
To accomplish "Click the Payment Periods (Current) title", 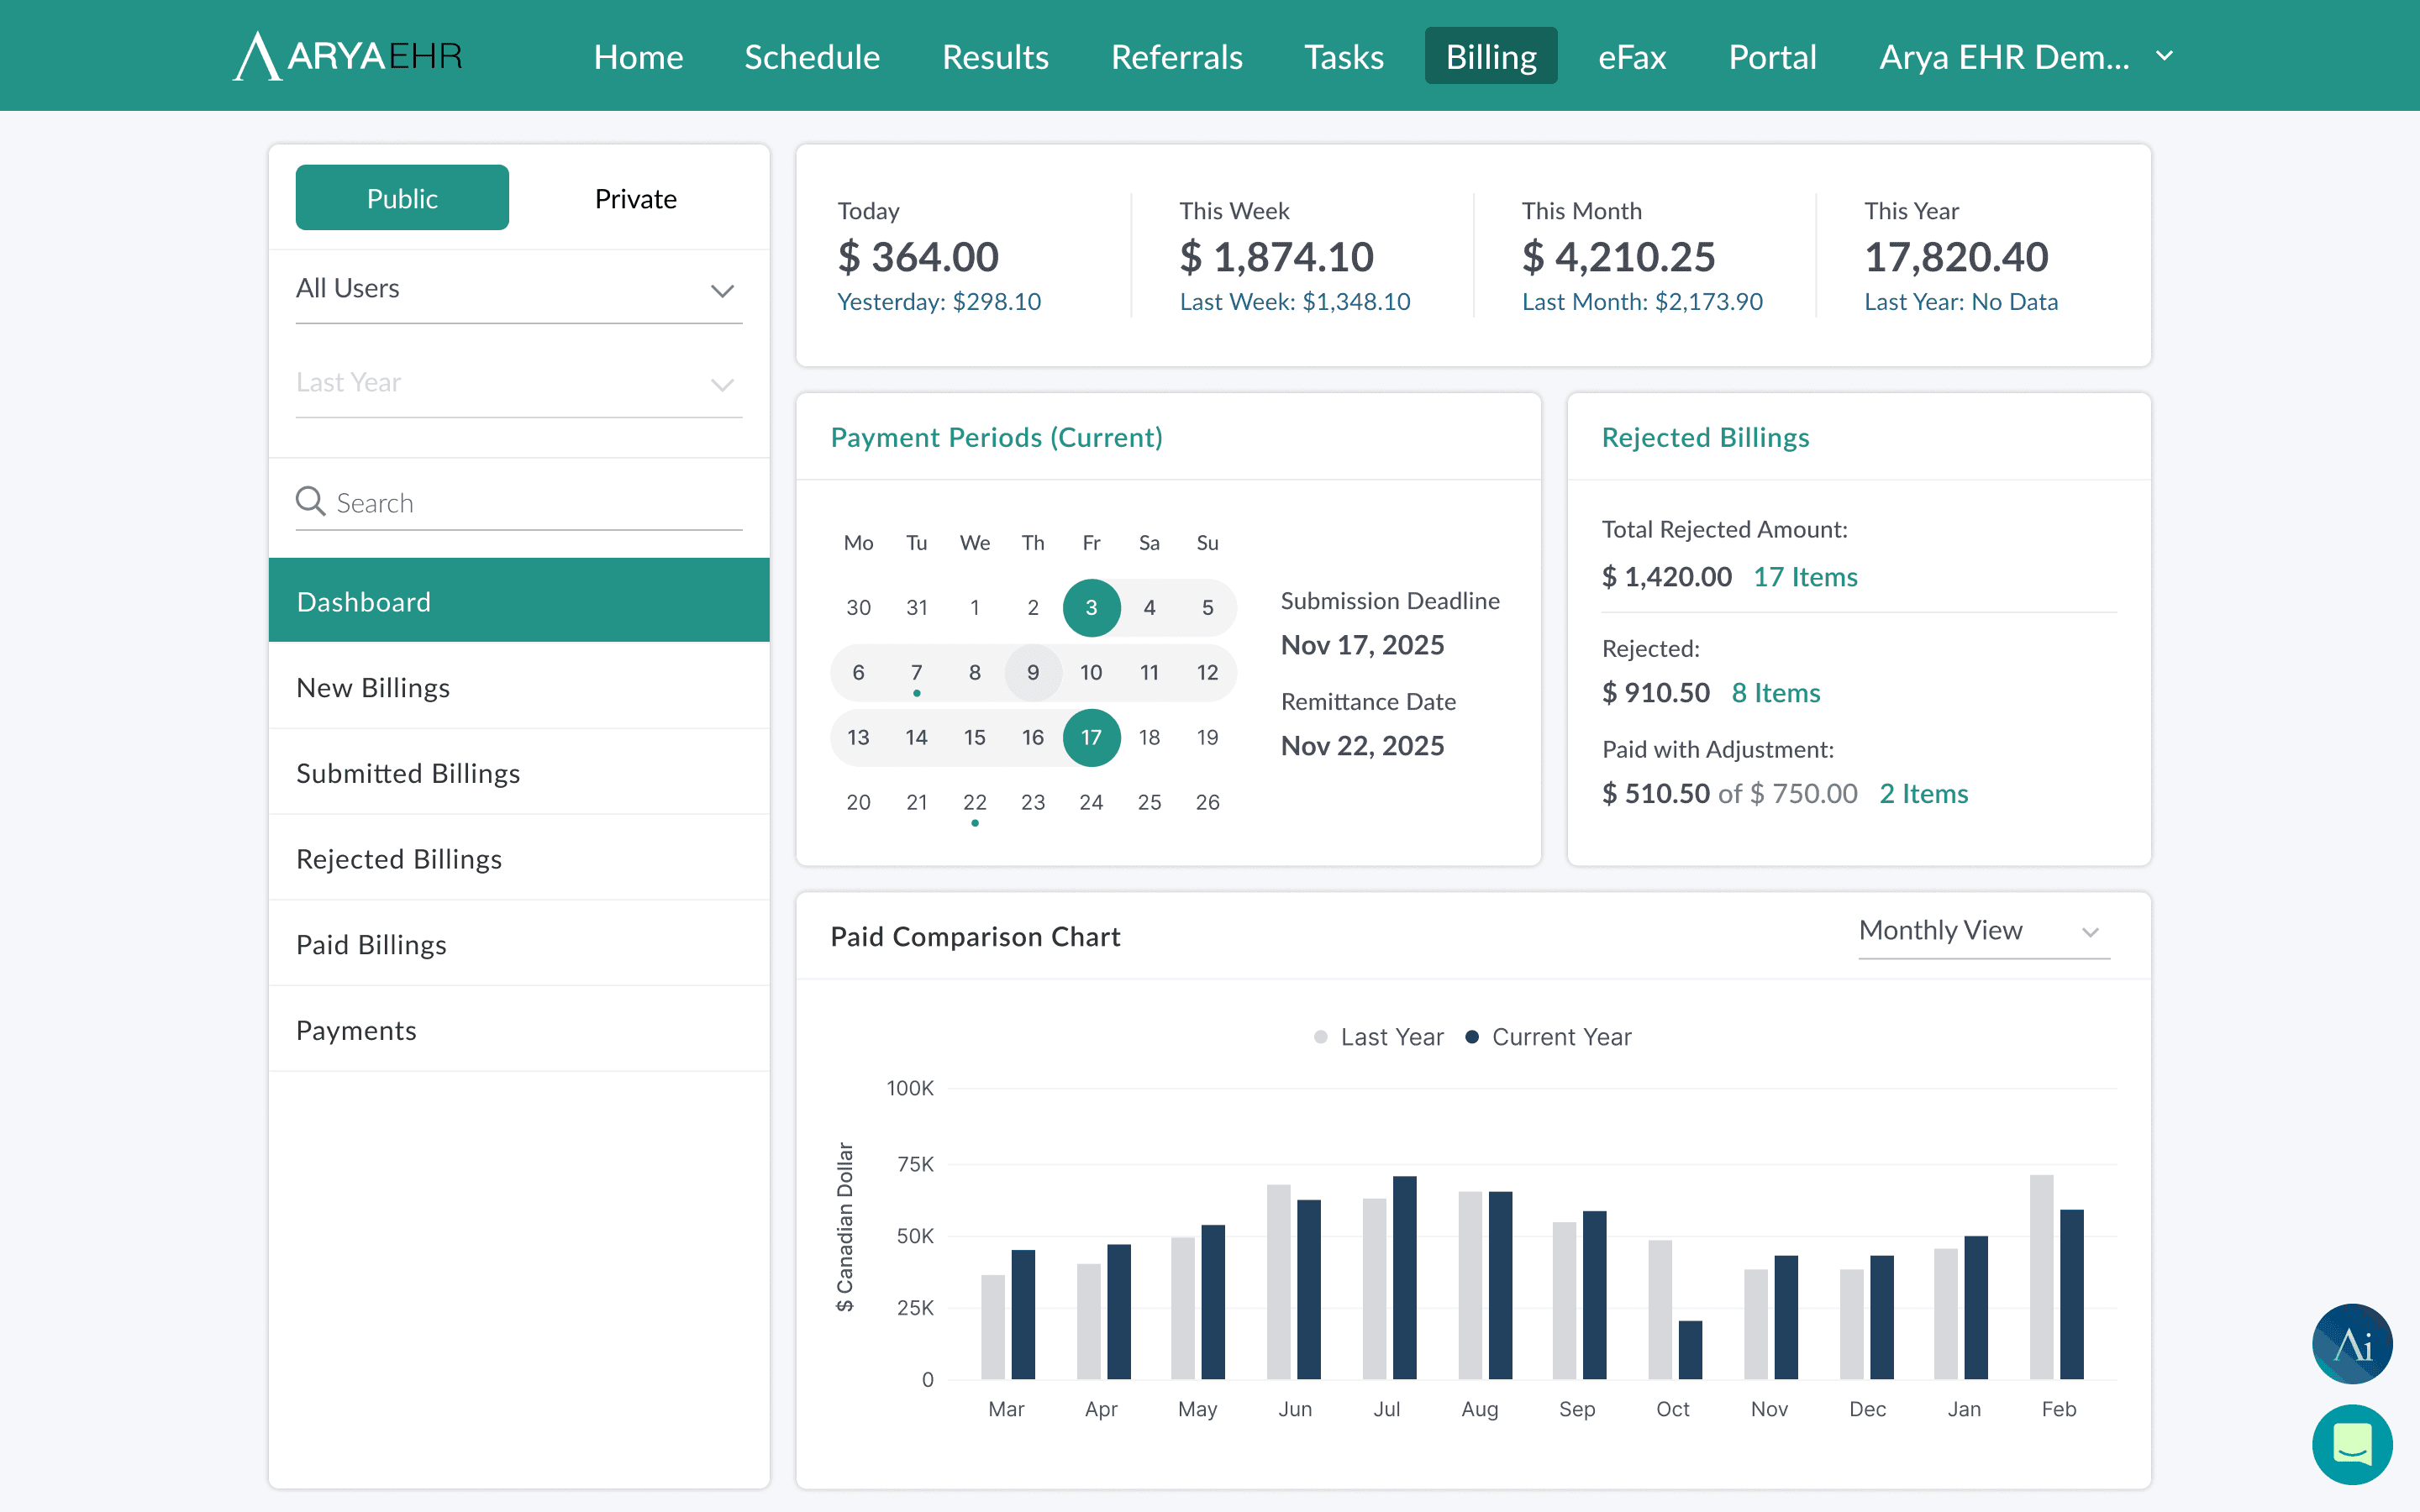I will click(996, 437).
